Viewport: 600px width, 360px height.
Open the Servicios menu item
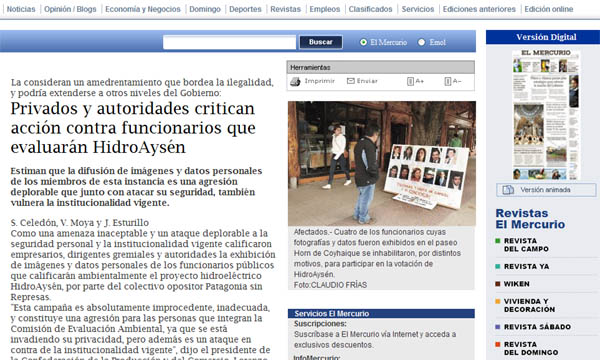(418, 9)
